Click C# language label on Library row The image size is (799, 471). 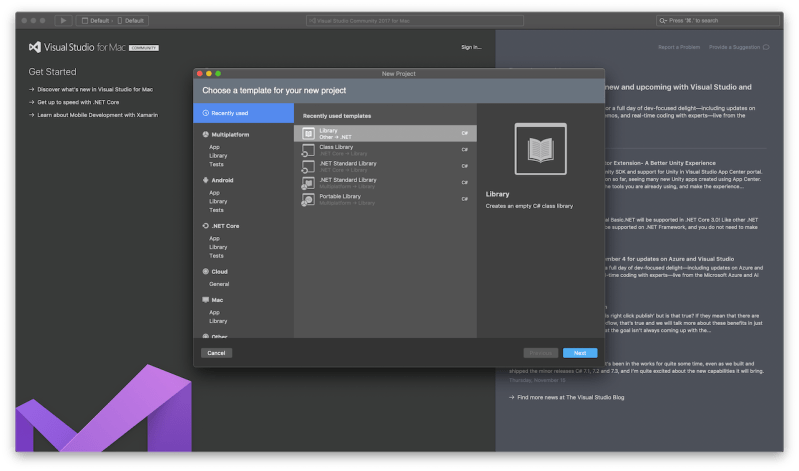[465, 133]
